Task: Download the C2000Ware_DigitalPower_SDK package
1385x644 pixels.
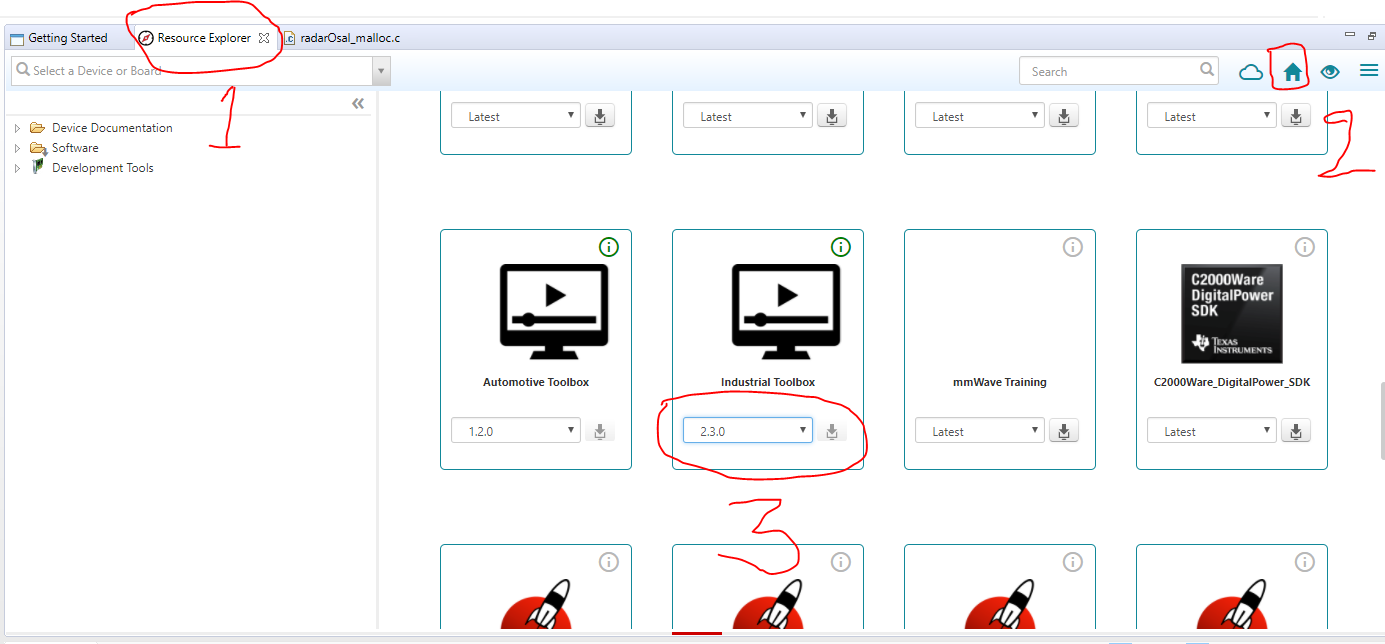Action: point(1295,431)
